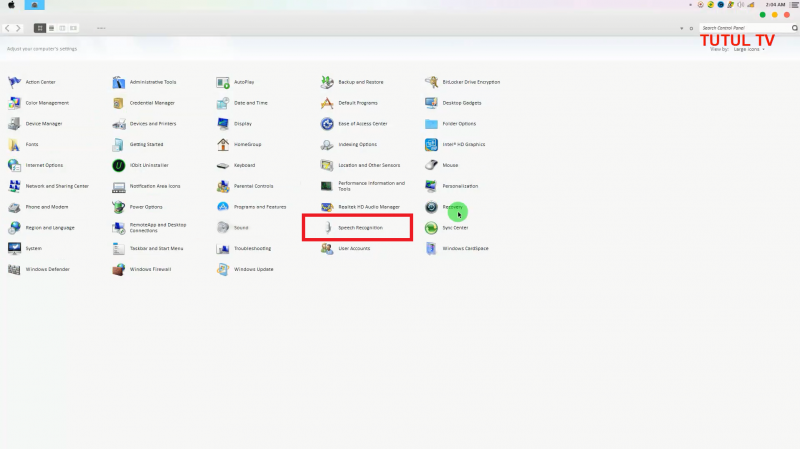Open Desktop Gadgets icon
Screen dimensions: 800x449
click(x=431, y=103)
